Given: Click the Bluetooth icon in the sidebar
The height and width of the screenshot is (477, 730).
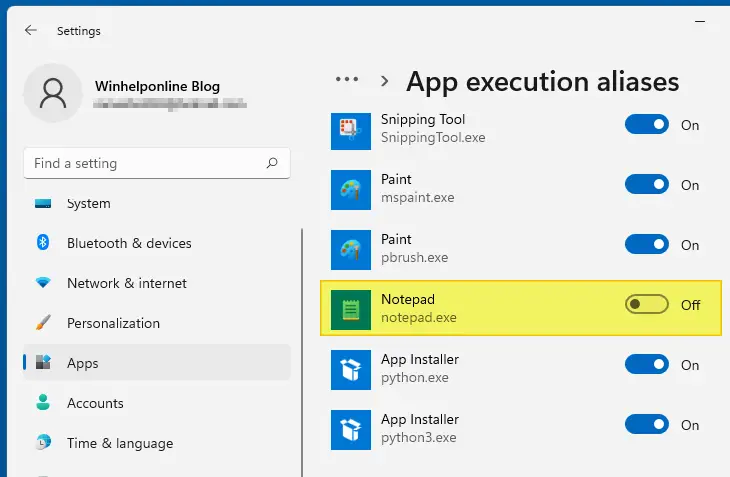Looking at the screenshot, I should (43, 242).
